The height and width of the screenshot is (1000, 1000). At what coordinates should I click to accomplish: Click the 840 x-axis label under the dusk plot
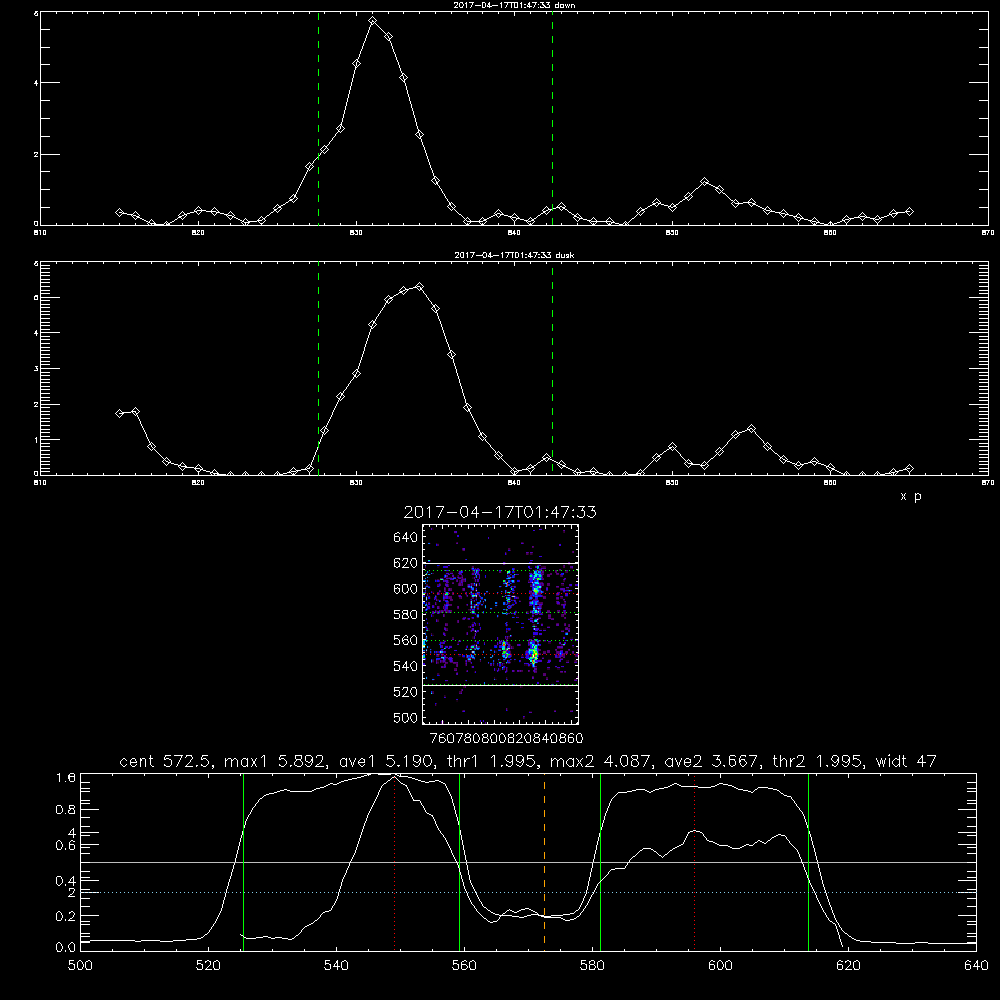point(513,483)
